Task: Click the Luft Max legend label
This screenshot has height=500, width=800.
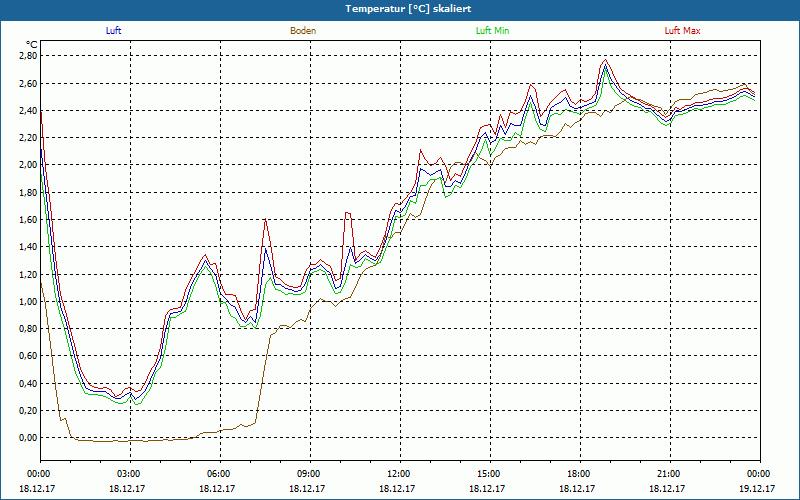Action: click(x=682, y=31)
